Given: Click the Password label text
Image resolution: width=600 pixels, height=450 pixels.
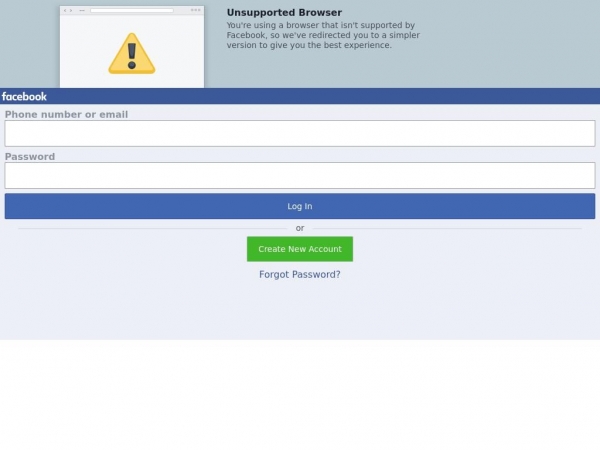Looking at the screenshot, I should point(30,157).
